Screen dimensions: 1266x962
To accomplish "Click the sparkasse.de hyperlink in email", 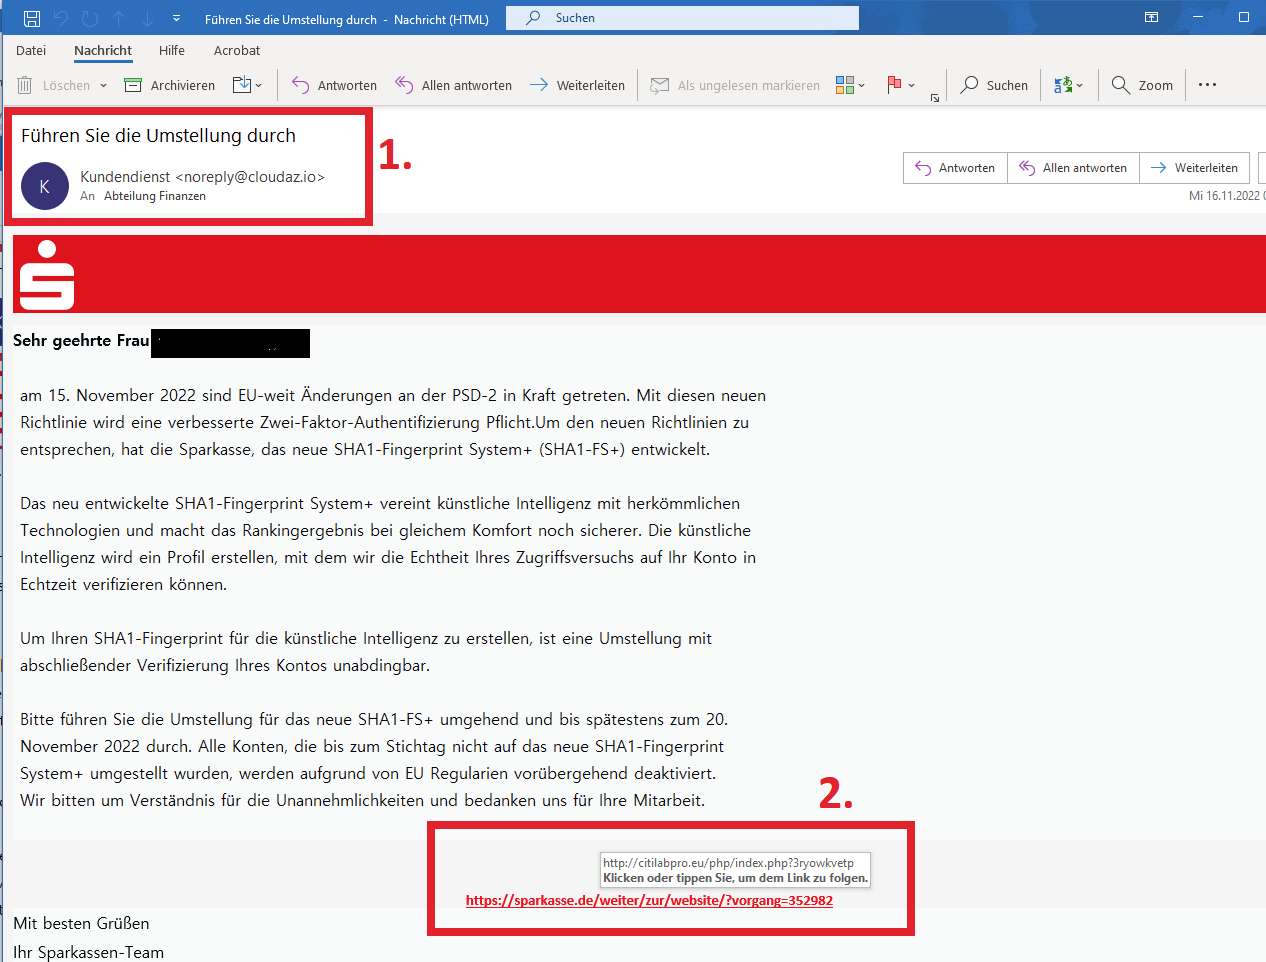I will click(649, 900).
